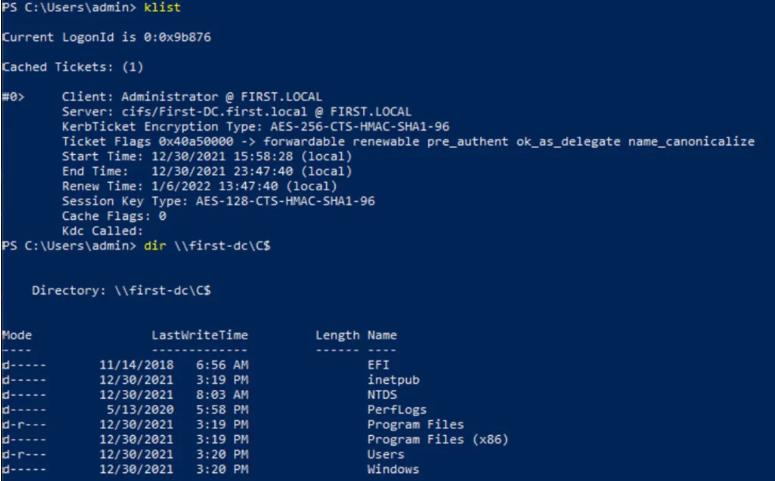The image size is (775, 481).
Task: Click the cifs/First-DC.first.local server name
Action: coord(214,111)
